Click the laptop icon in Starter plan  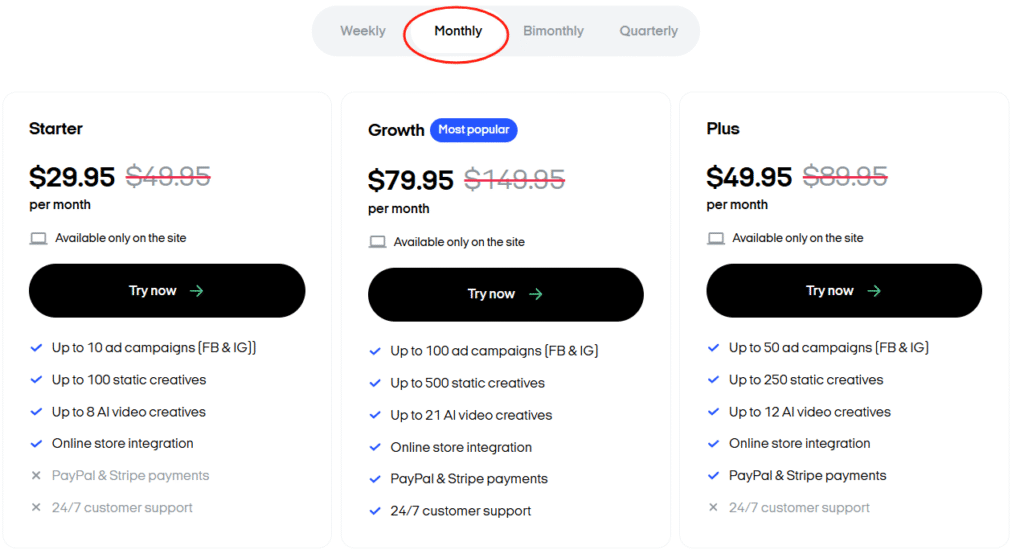[38, 238]
